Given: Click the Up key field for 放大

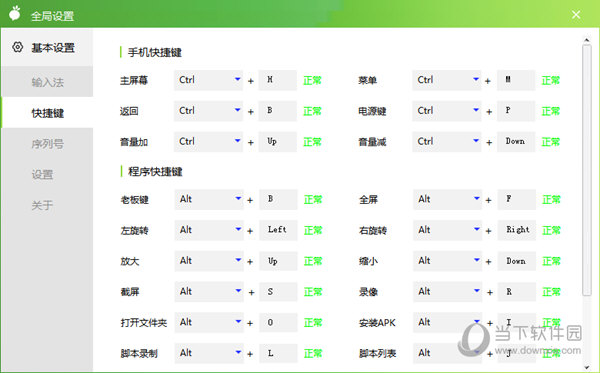Looking at the screenshot, I should click(x=278, y=261).
